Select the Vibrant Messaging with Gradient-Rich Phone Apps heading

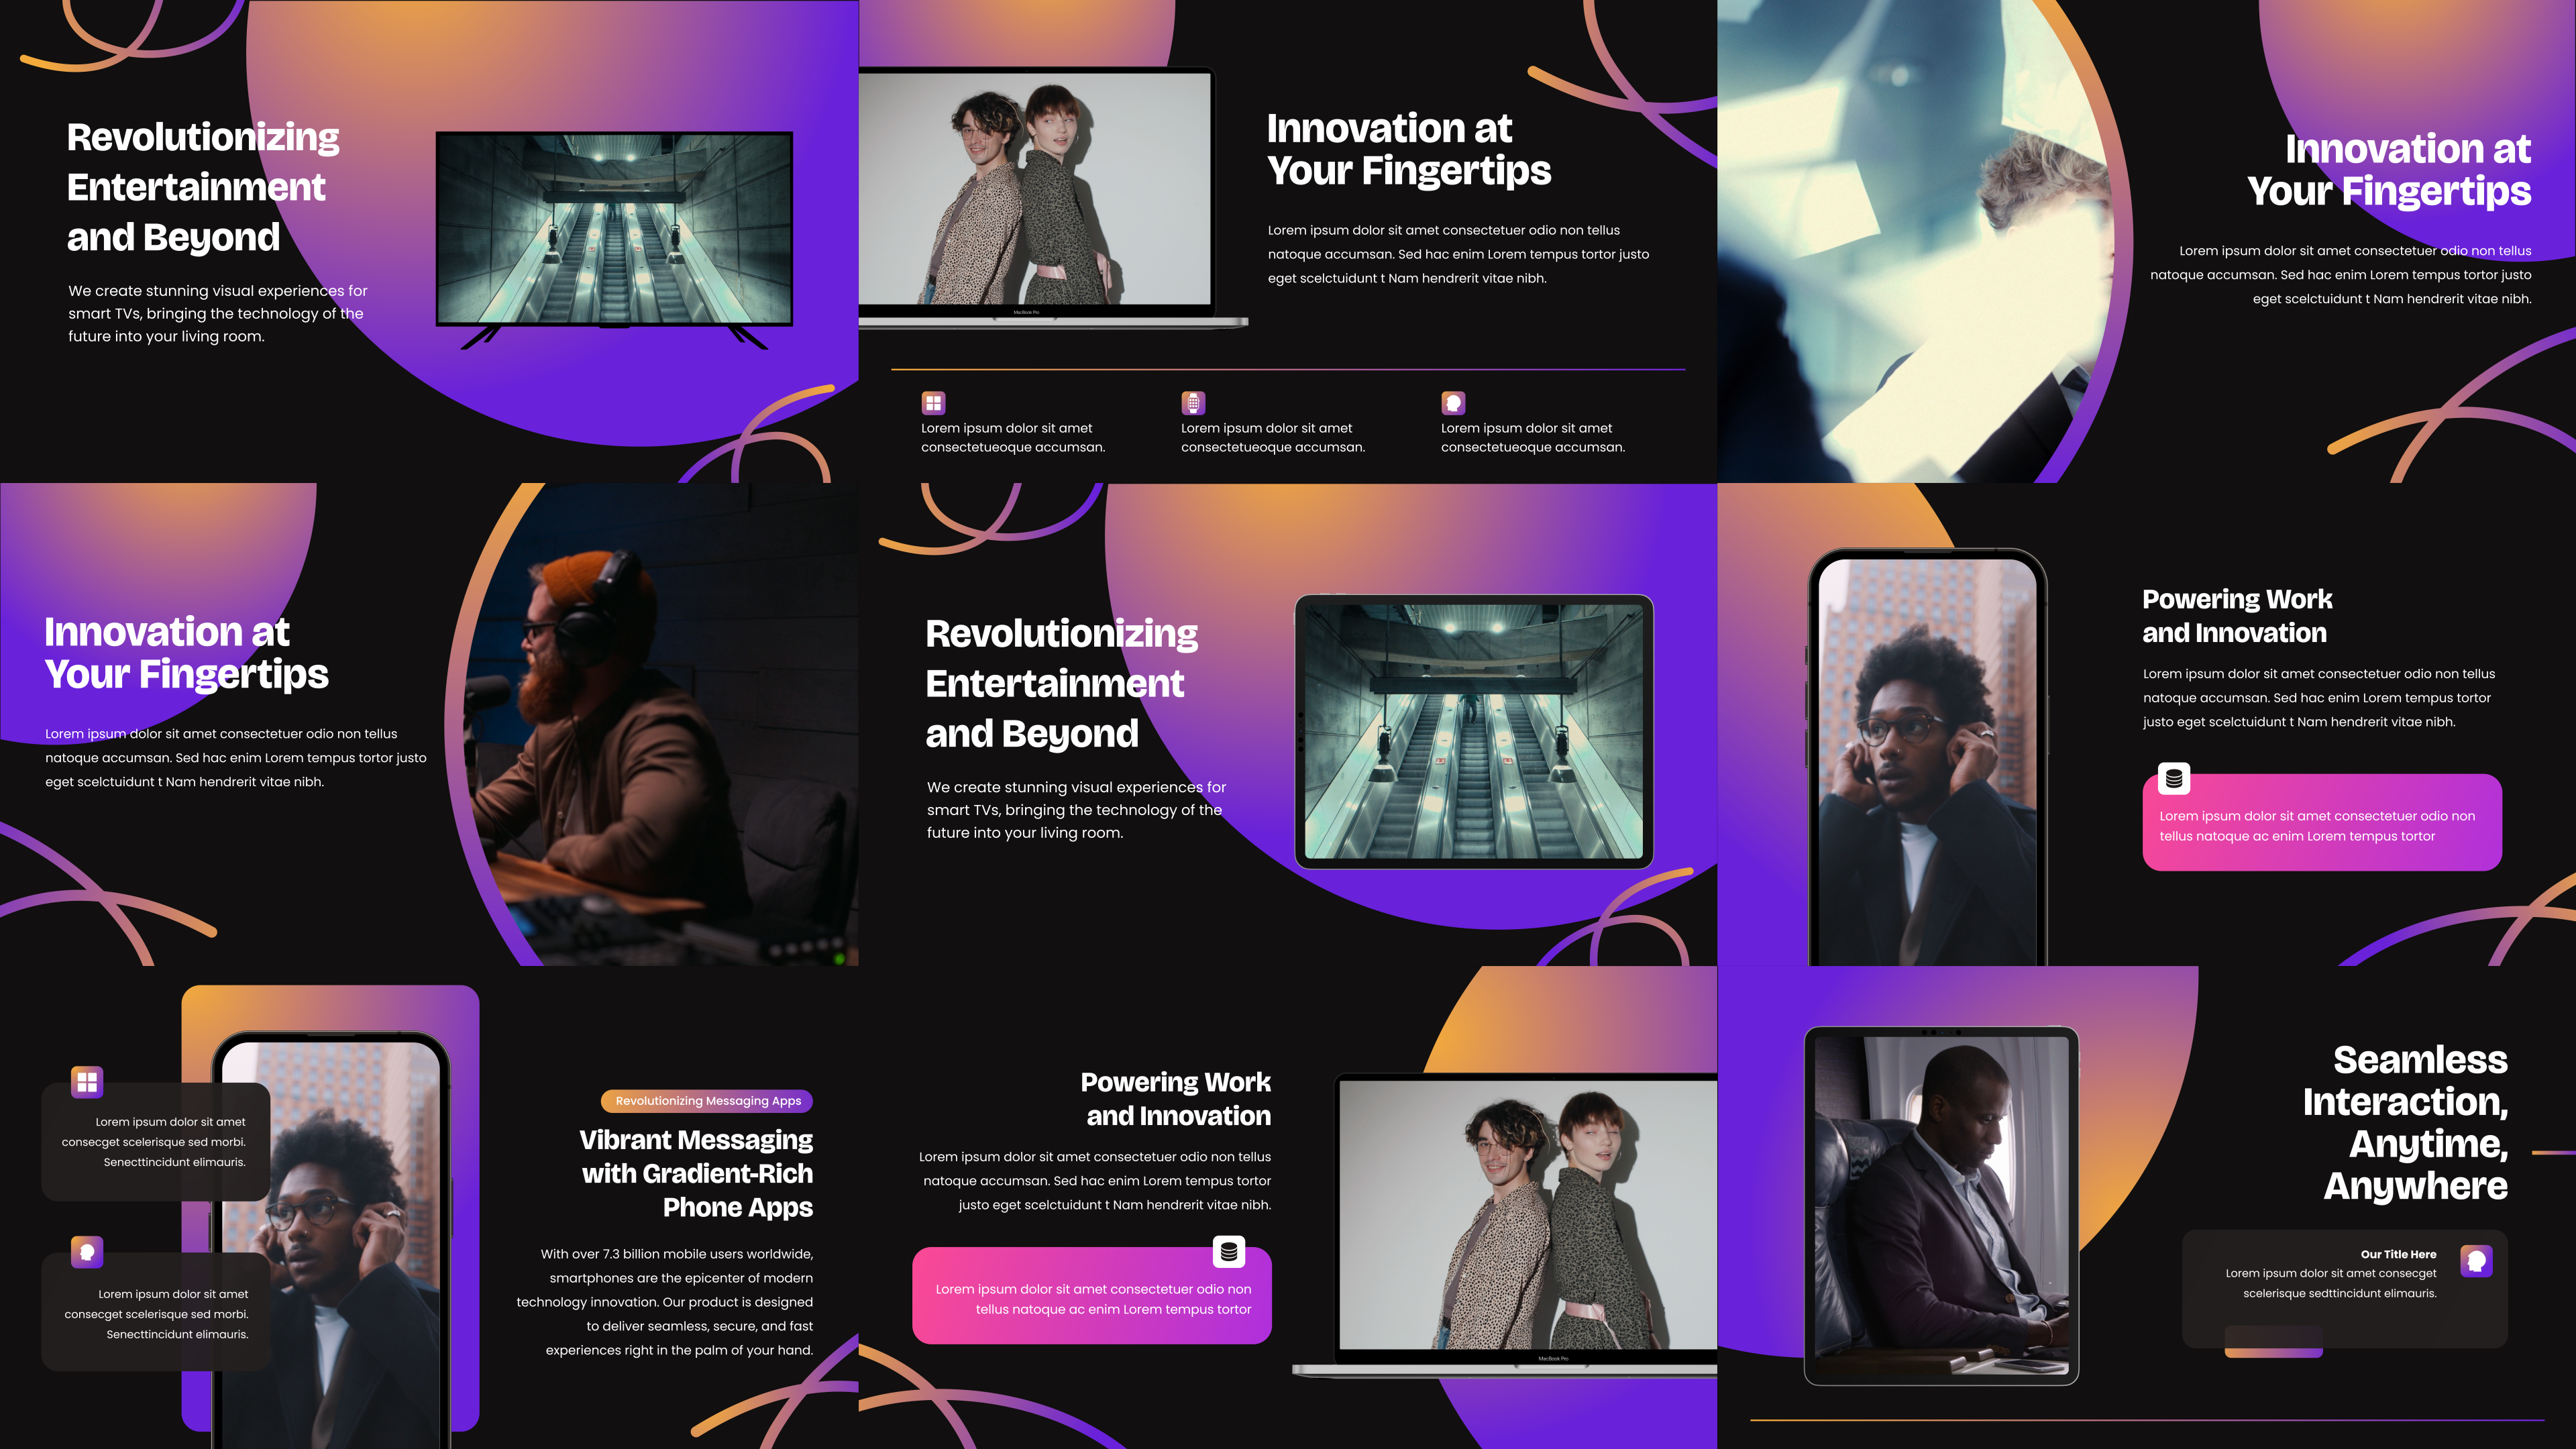pyautogui.click(x=696, y=1173)
